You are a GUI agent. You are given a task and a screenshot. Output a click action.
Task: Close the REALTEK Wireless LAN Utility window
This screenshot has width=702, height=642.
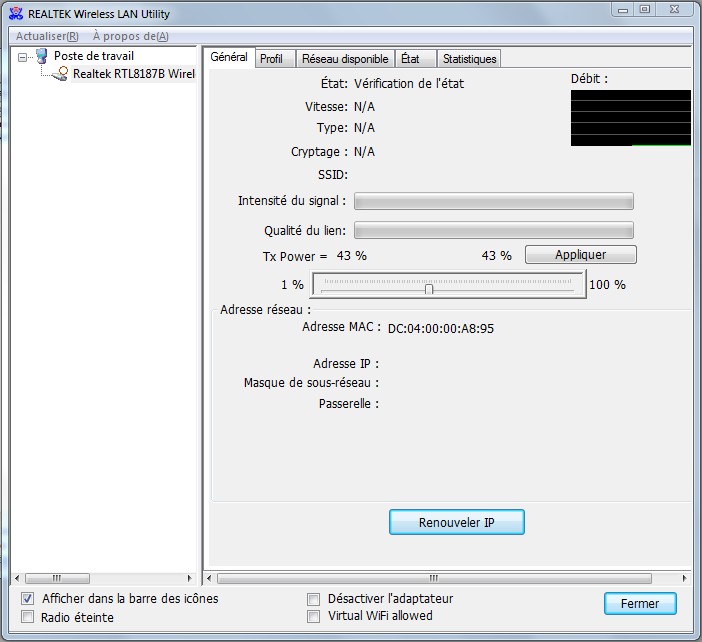click(x=675, y=9)
